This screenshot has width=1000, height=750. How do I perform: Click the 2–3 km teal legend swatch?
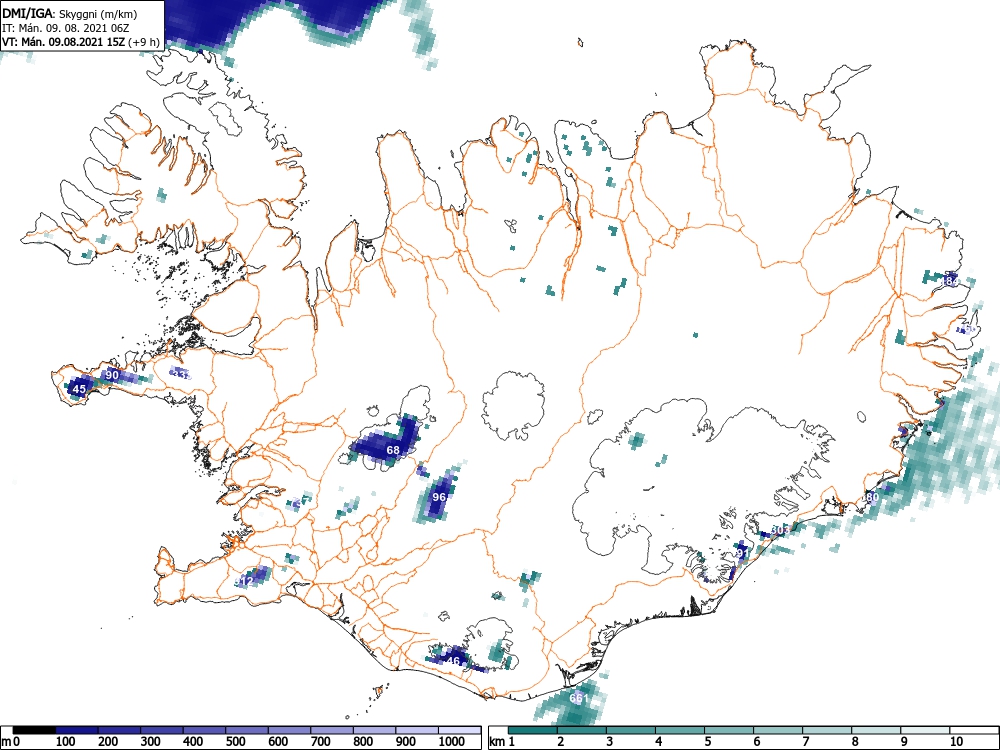(x=582, y=730)
